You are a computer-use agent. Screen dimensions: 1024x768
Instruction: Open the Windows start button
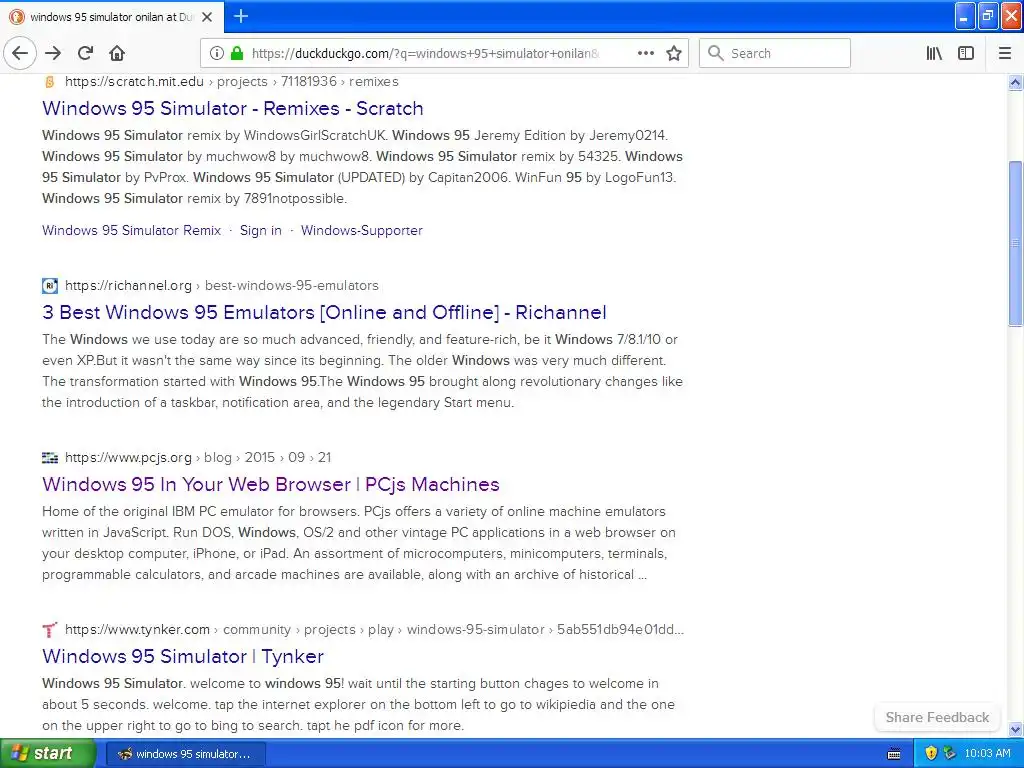48,753
